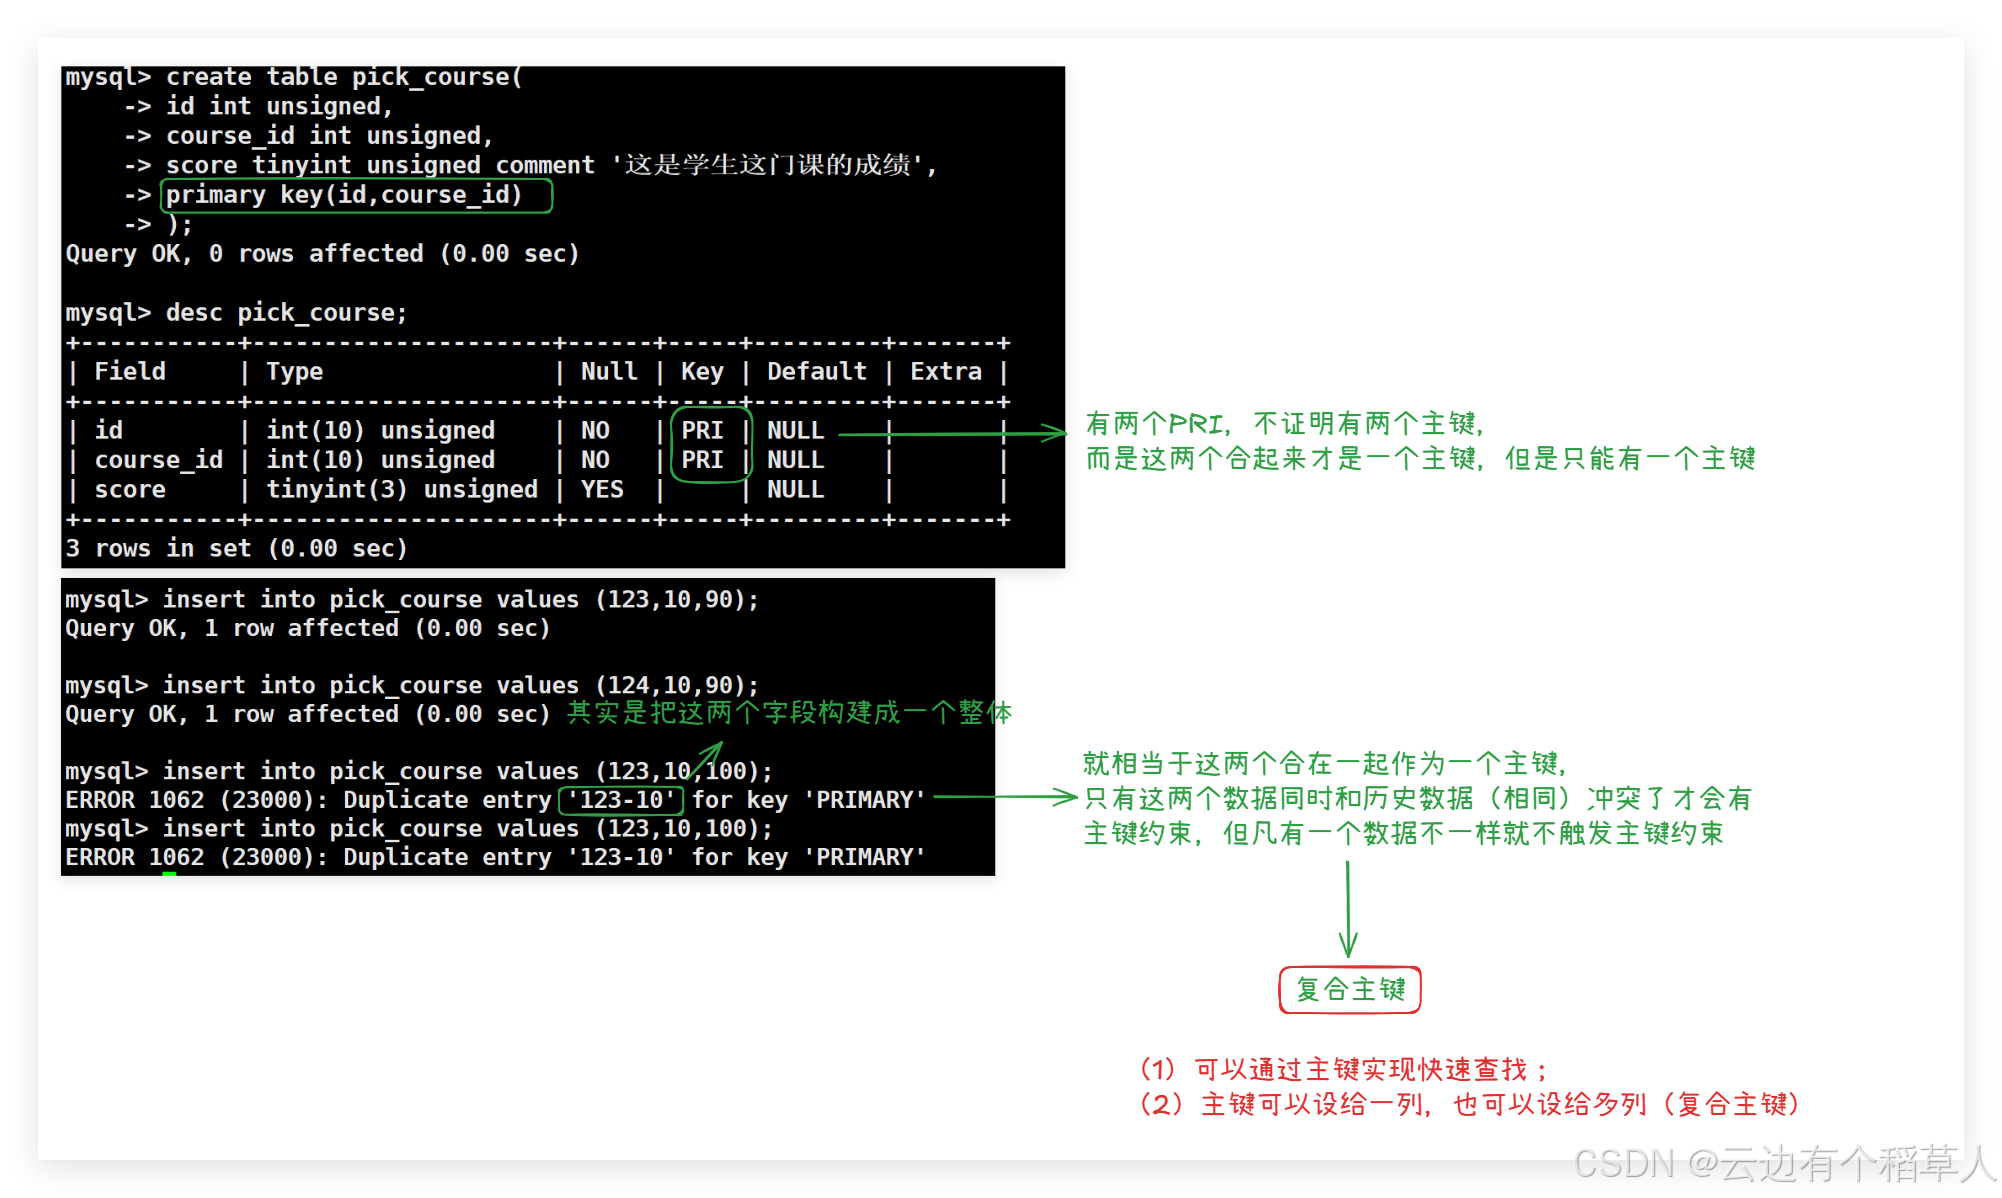Screen dimensions: 2002x1198
Task: Click the Default column header in table
Action: pyautogui.click(x=816, y=372)
